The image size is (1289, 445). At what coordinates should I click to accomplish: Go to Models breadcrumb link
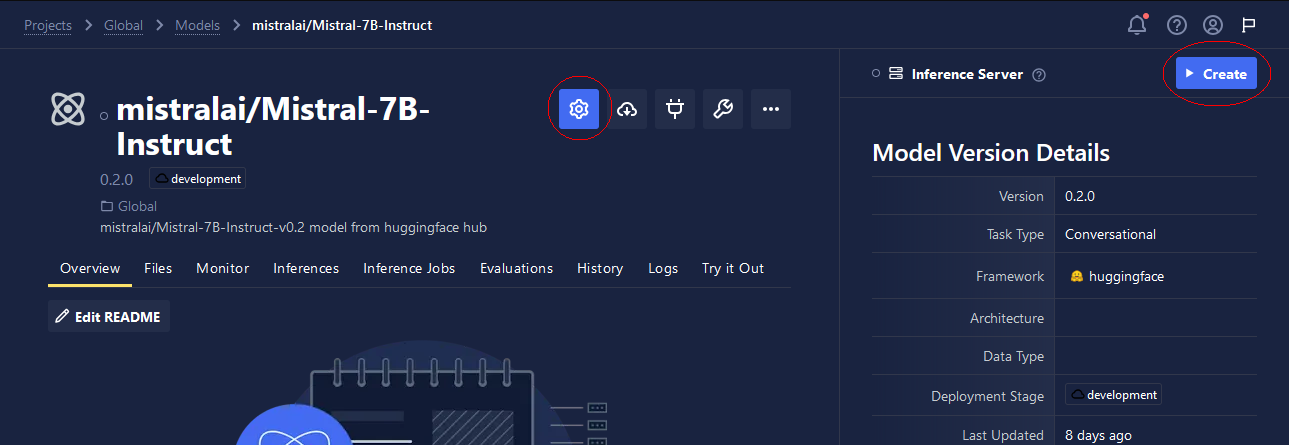(x=198, y=25)
